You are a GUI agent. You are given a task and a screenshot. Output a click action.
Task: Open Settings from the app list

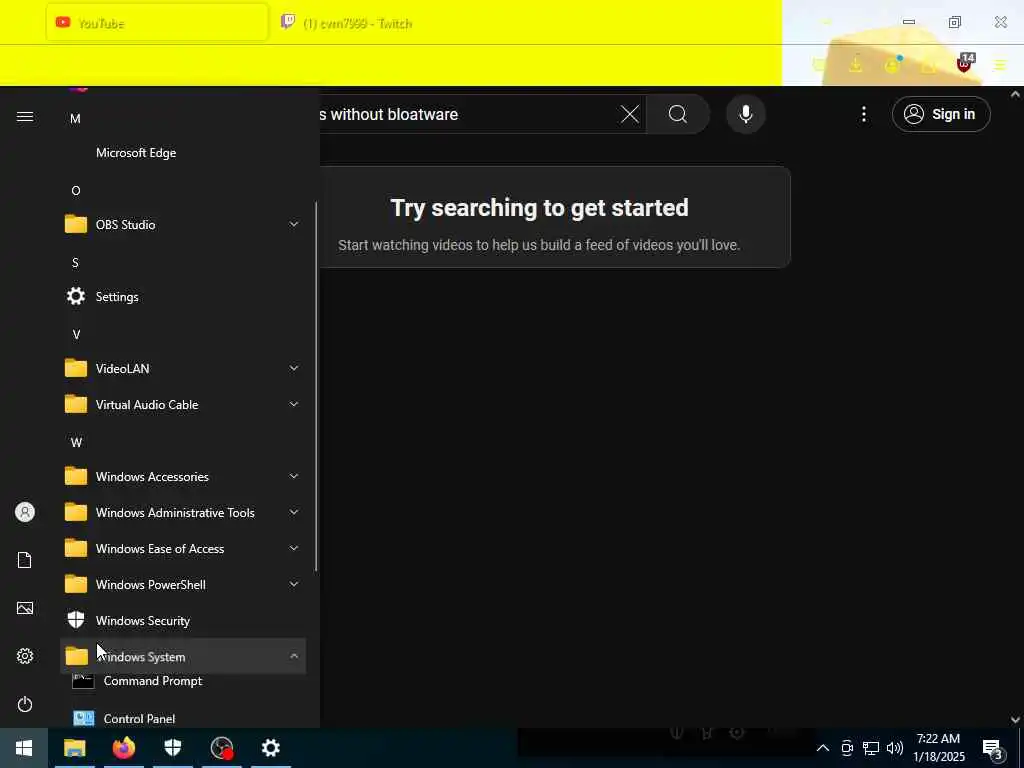click(183, 296)
